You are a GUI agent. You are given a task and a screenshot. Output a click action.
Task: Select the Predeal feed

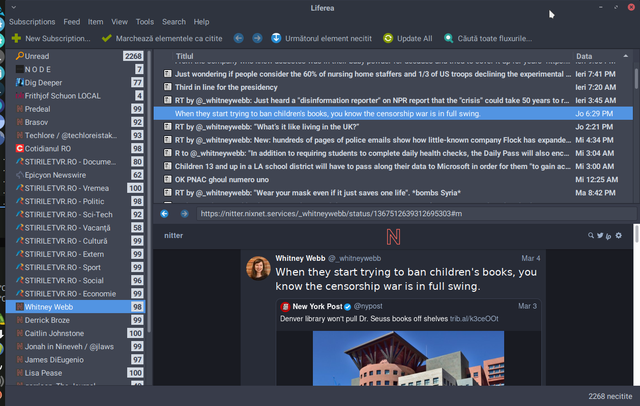point(76,109)
